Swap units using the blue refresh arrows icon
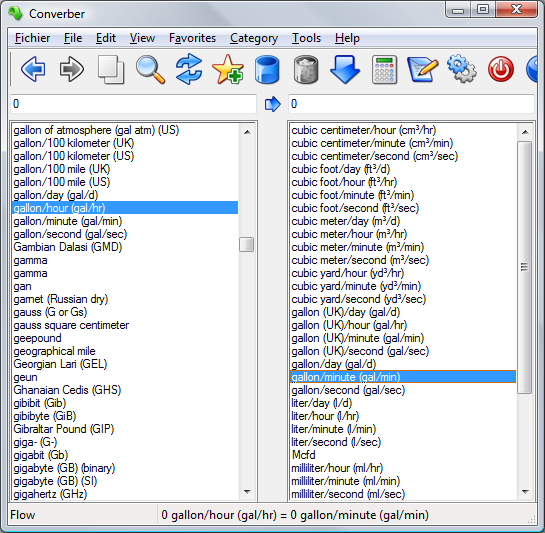Screen dimensions: 545x533 [x=189, y=69]
